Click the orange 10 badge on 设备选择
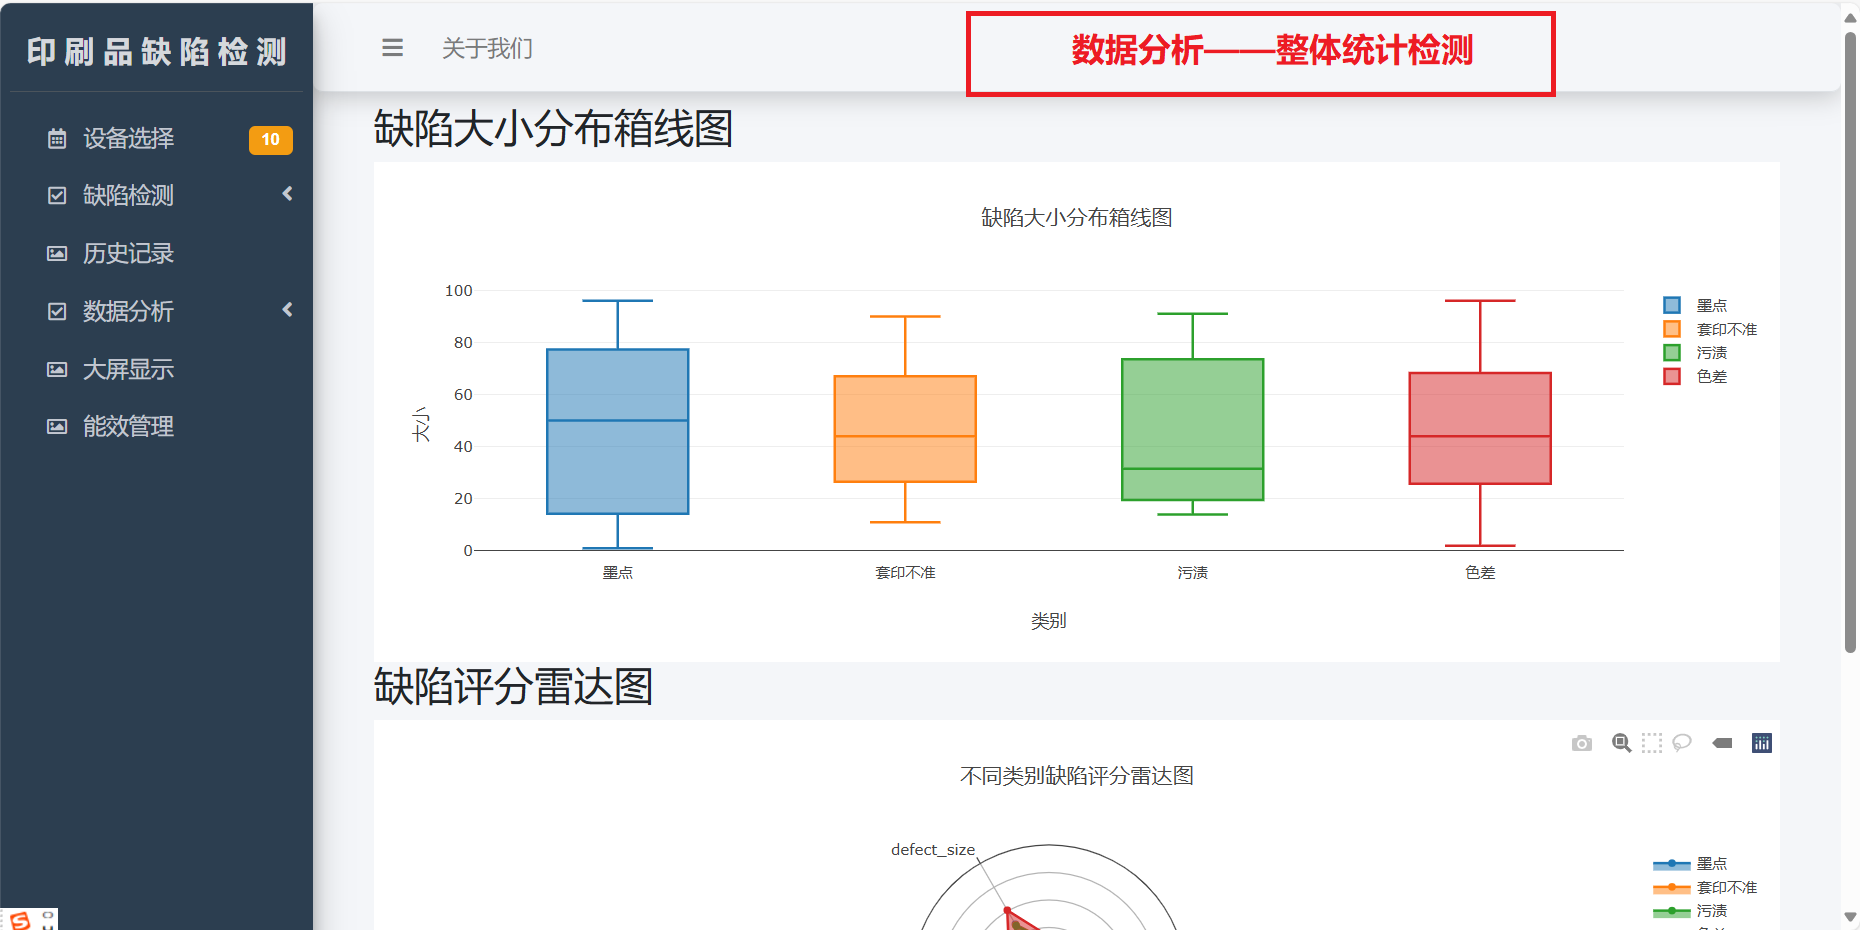 pos(271,140)
